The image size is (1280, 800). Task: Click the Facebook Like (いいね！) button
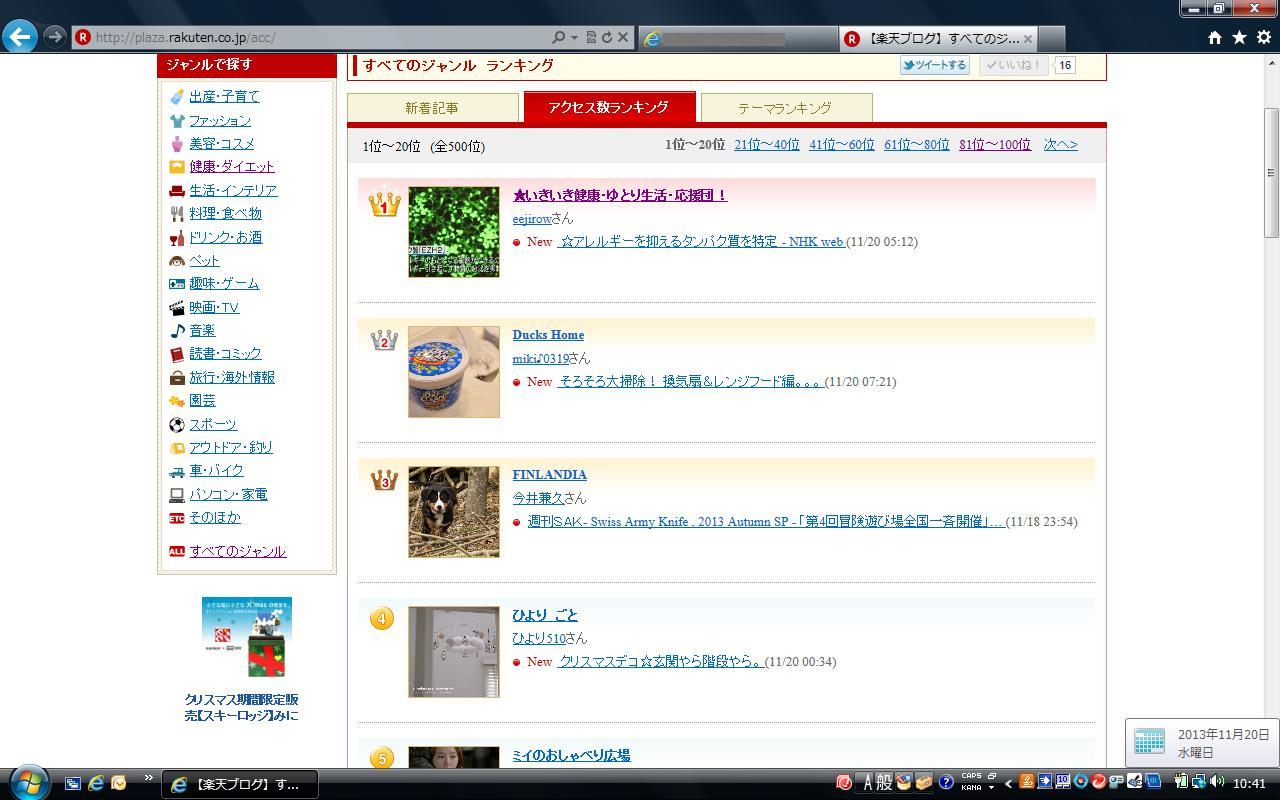(x=1013, y=65)
